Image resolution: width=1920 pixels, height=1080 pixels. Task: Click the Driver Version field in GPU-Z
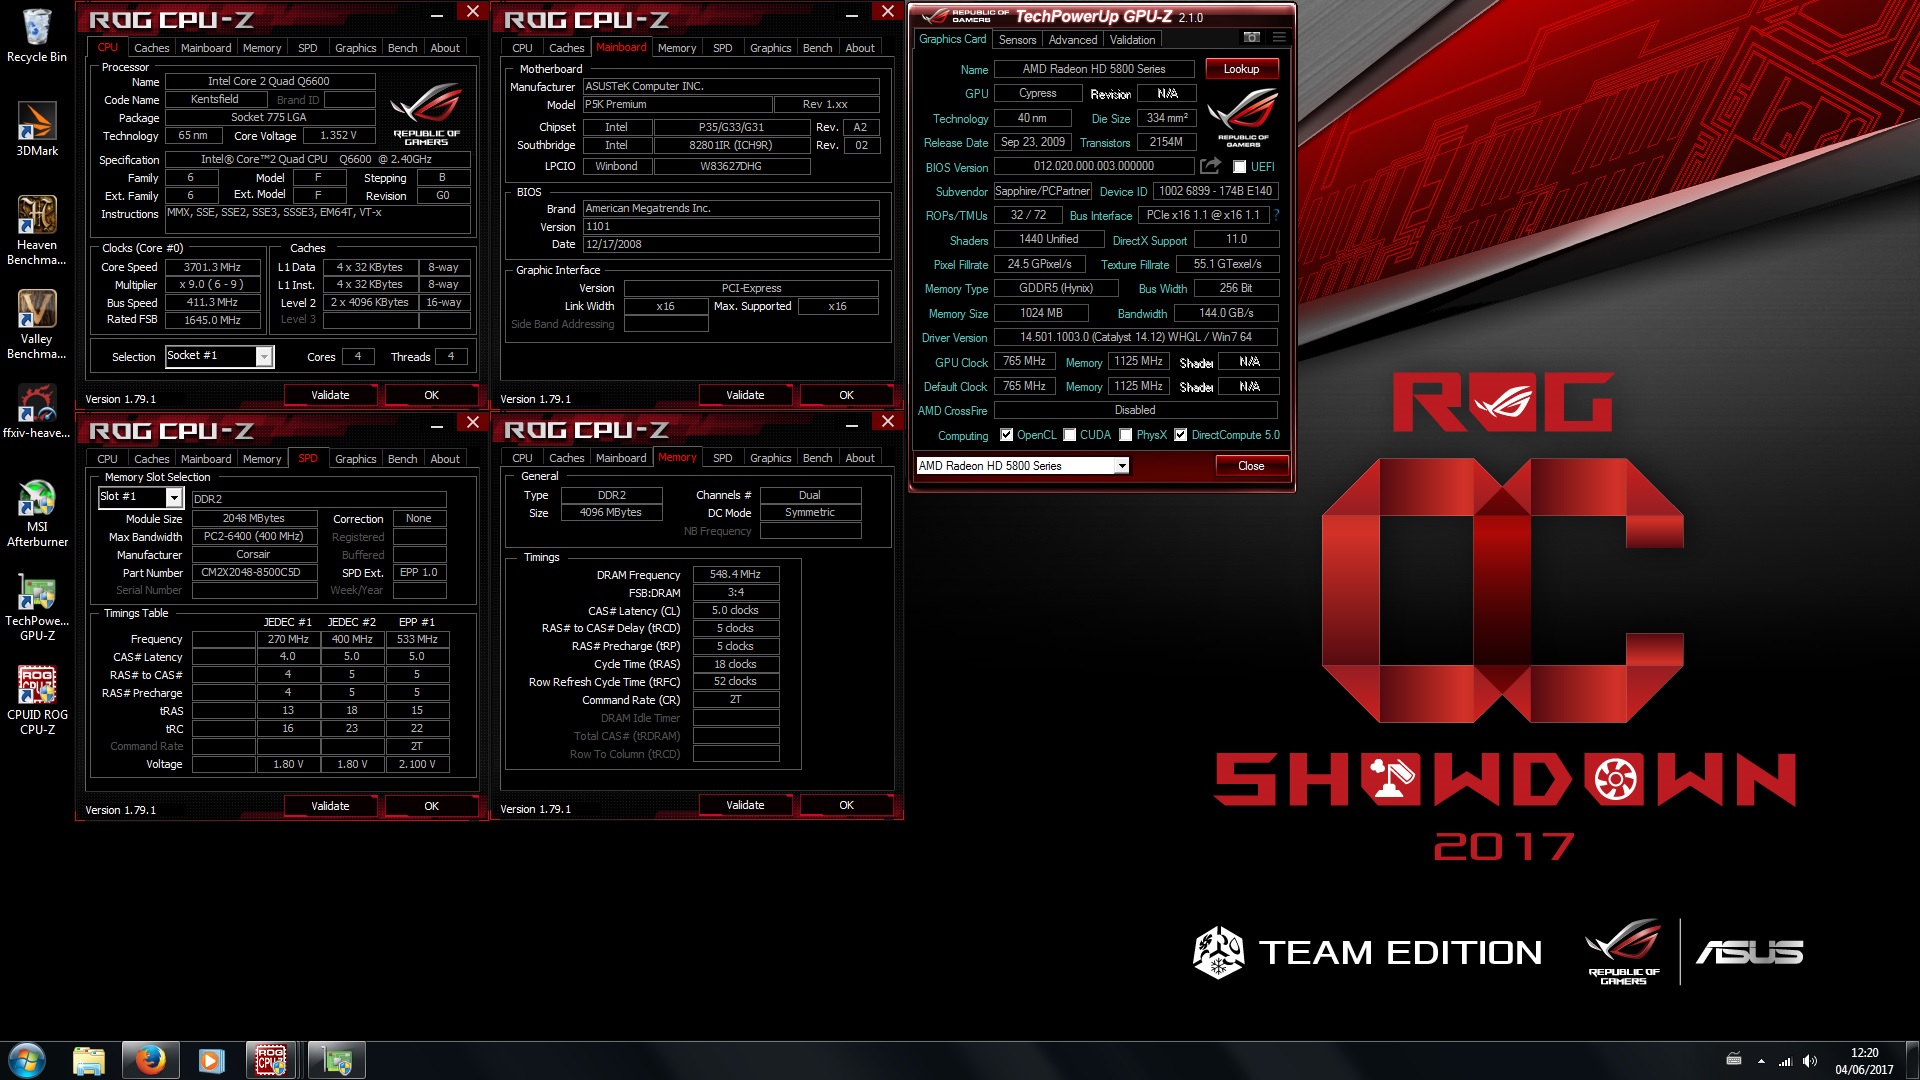point(1136,337)
